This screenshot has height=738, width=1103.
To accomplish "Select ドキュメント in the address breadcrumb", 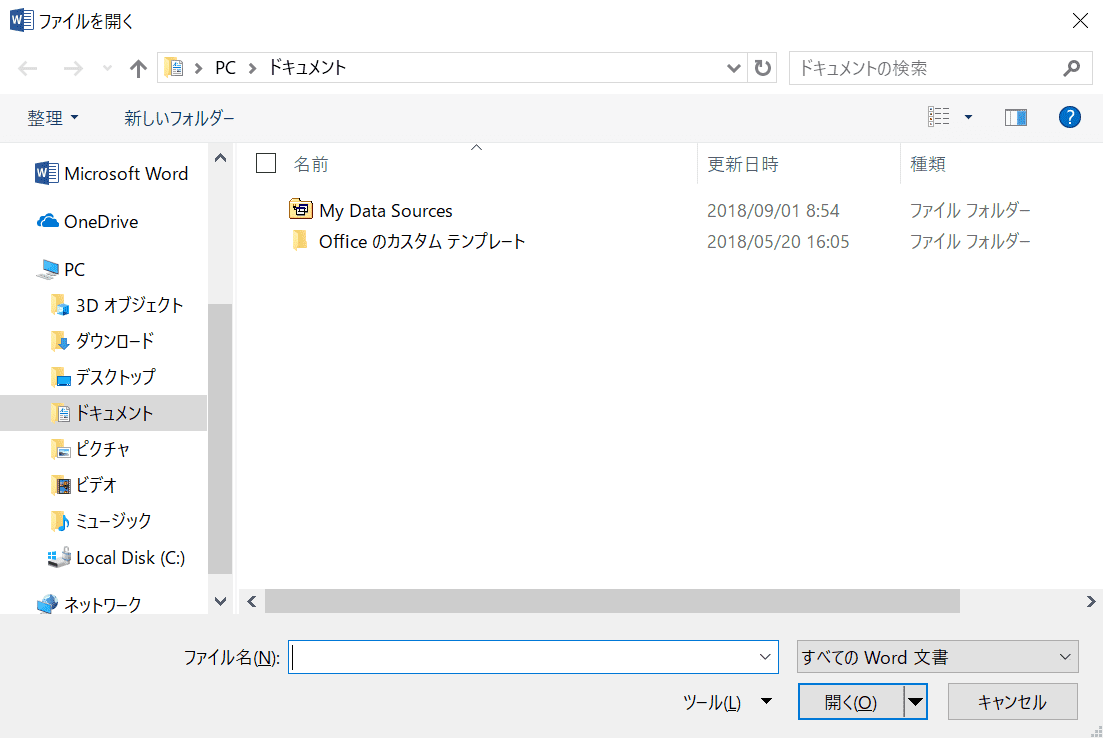I will pos(307,68).
